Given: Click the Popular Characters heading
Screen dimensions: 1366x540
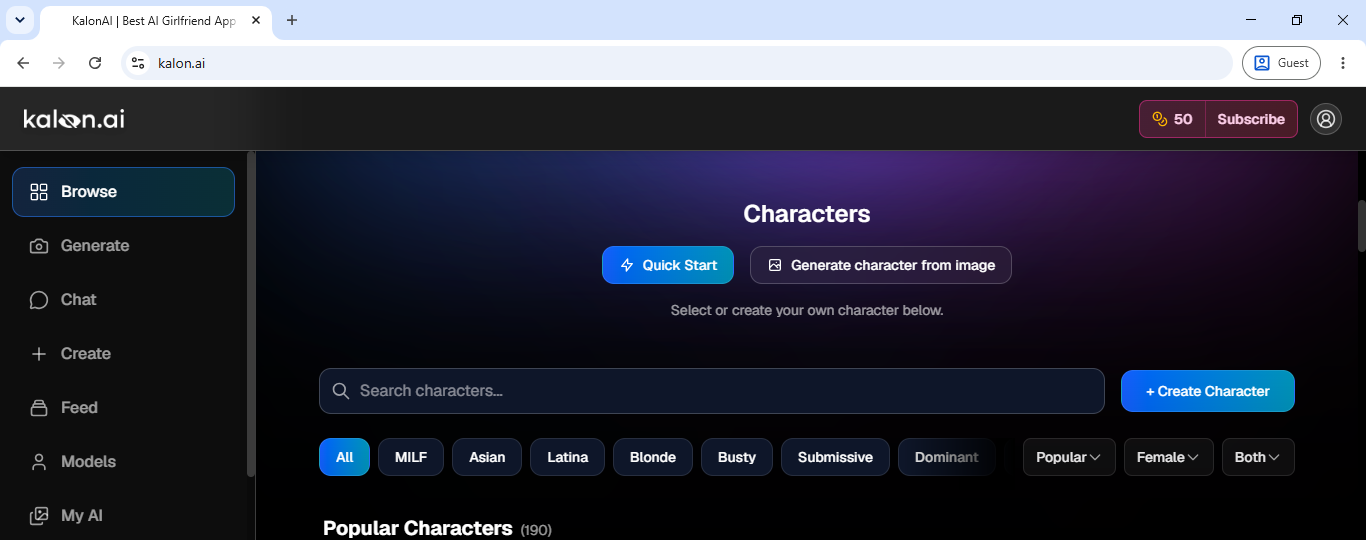Looking at the screenshot, I should click(x=417, y=528).
